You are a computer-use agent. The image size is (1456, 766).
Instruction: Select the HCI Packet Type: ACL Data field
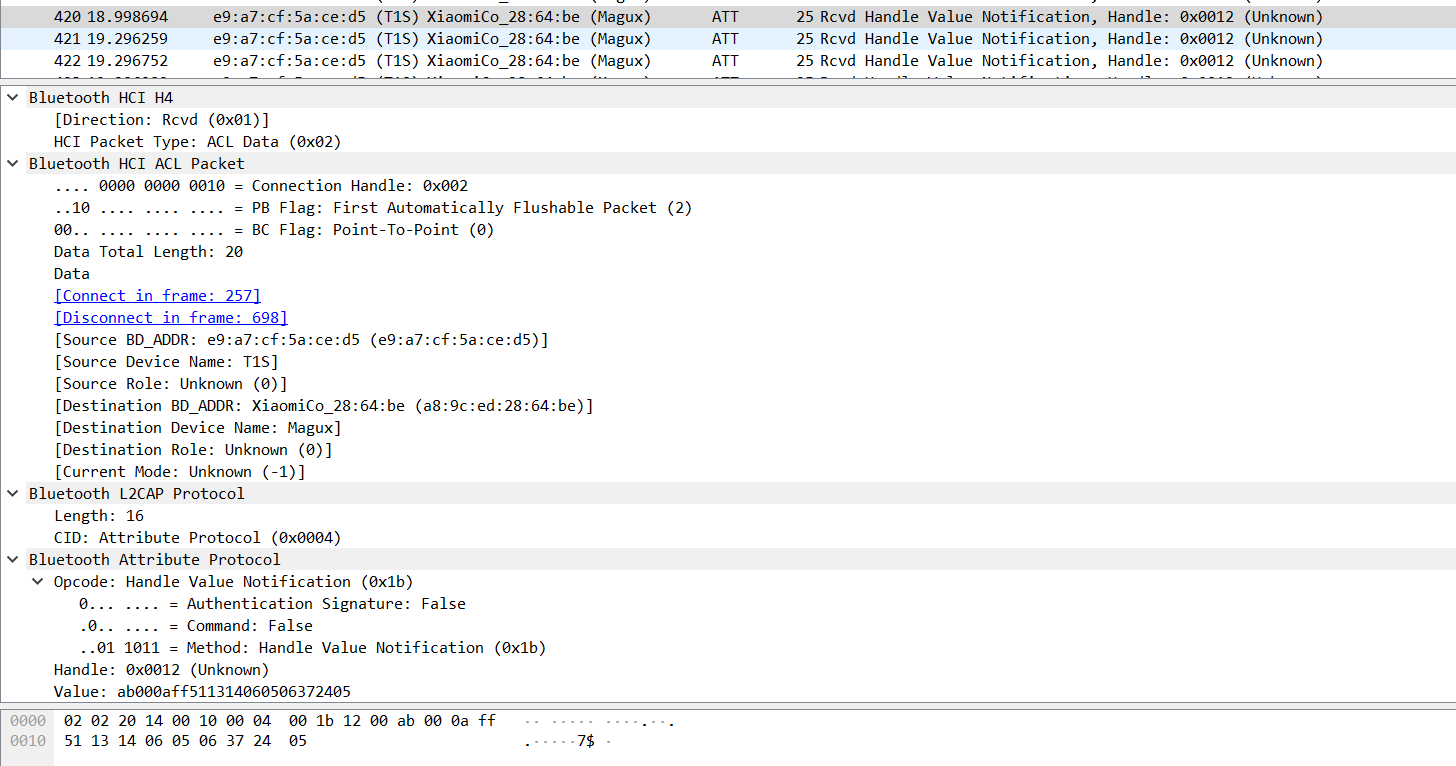(x=198, y=142)
